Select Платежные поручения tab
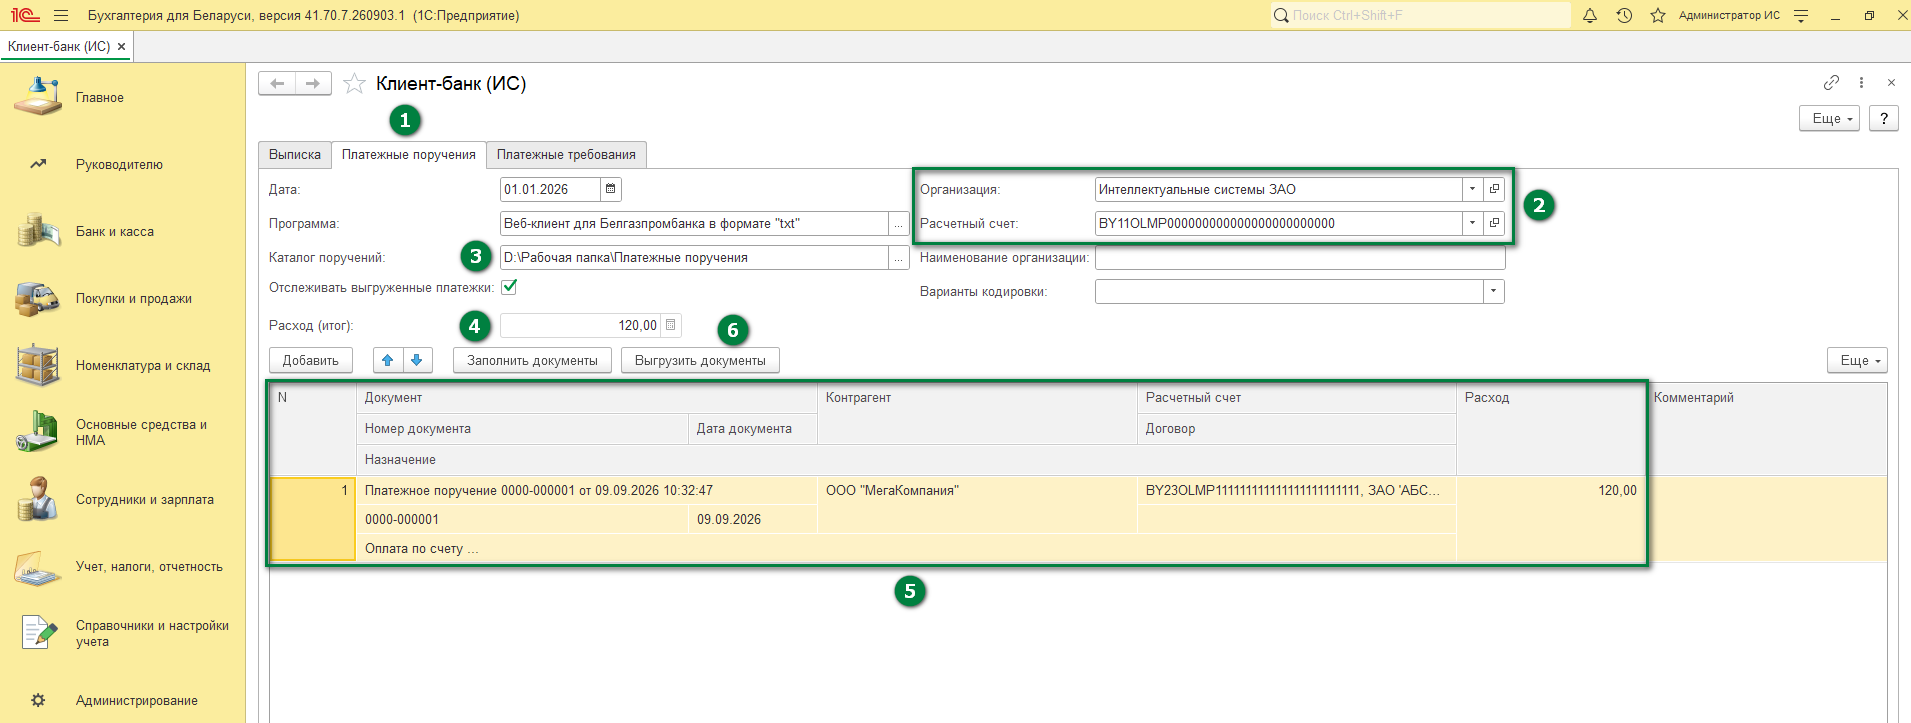Screen dimensions: 1911x723 (409, 155)
